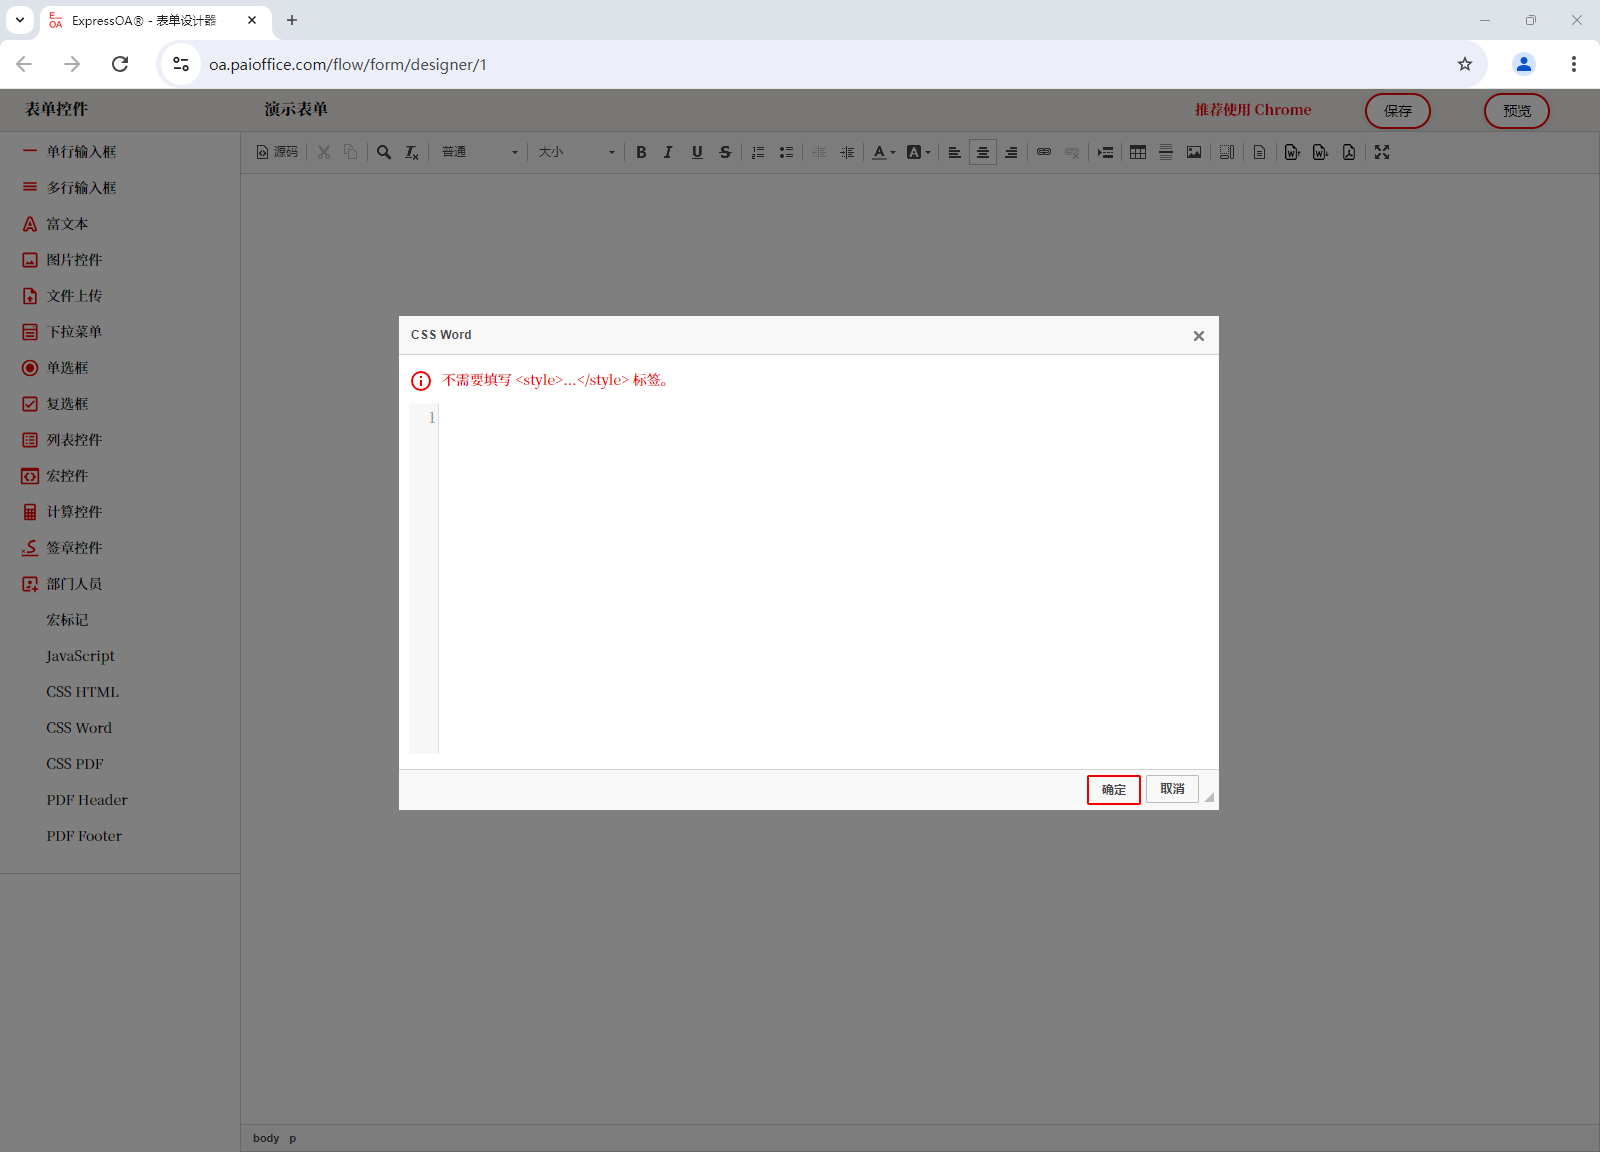Click the insert image icon
This screenshot has height=1152, width=1600.
tap(1194, 152)
